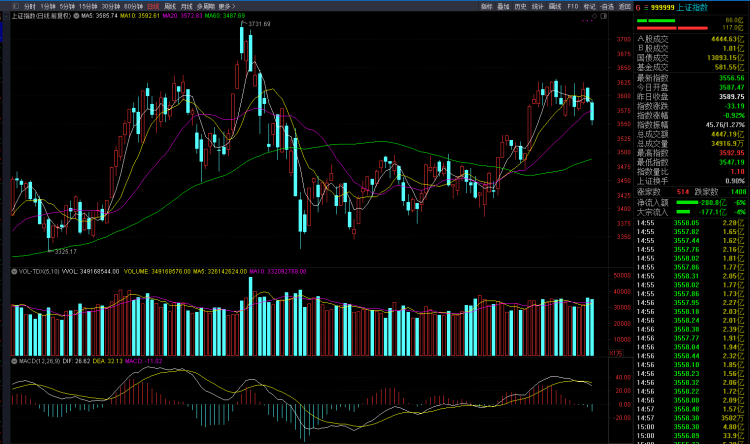Switch to the 日线 daily chart tab
The height and width of the screenshot is (444, 750).
[153, 6]
